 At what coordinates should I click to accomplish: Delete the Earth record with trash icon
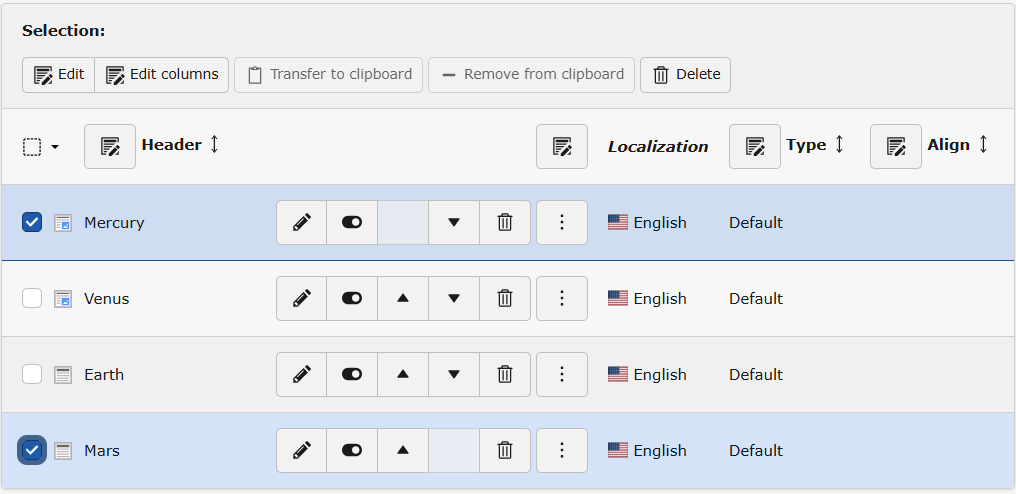click(505, 374)
